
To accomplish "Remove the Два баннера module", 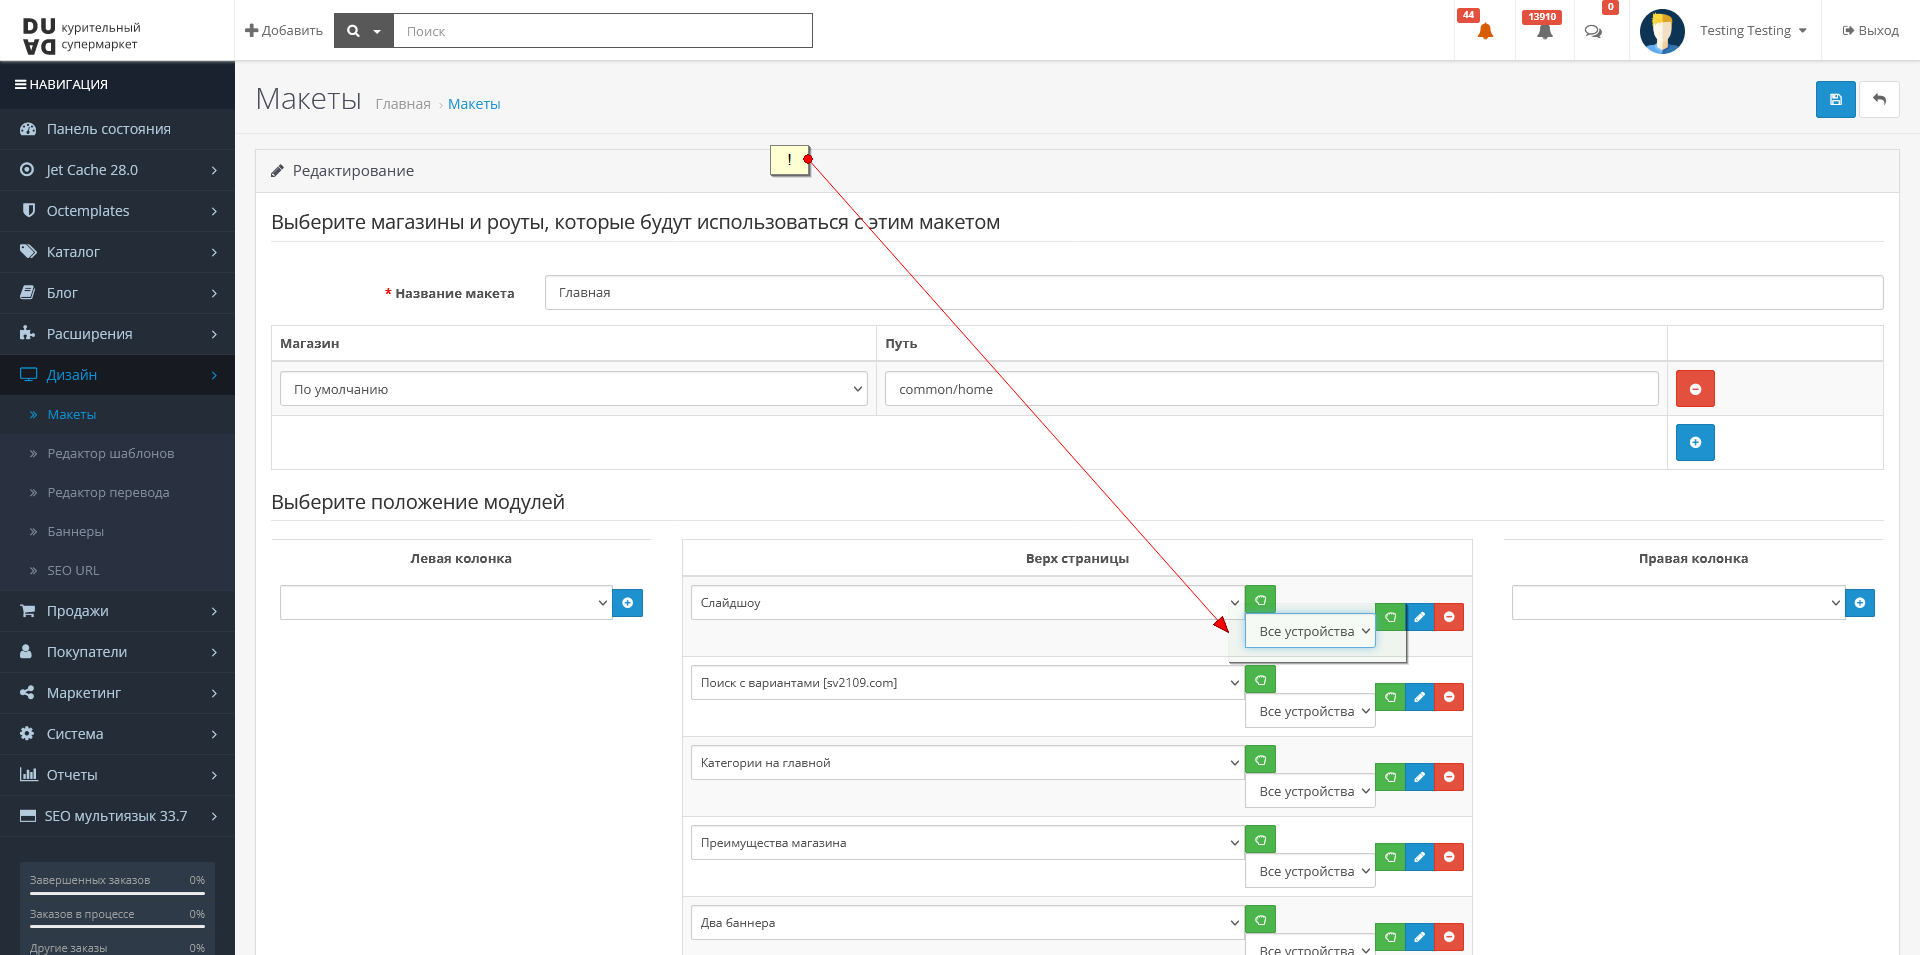I will click(1449, 937).
